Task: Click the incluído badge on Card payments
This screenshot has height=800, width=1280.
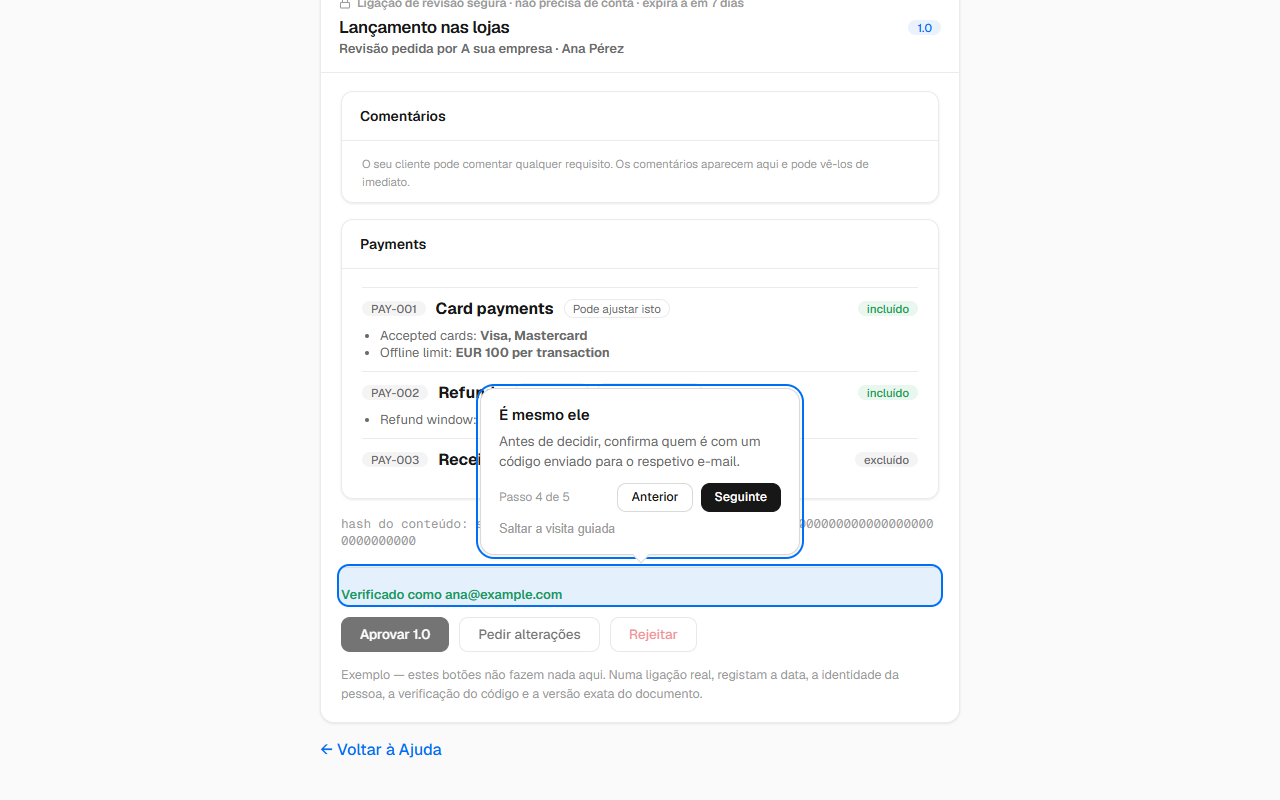Action: tap(888, 309)
